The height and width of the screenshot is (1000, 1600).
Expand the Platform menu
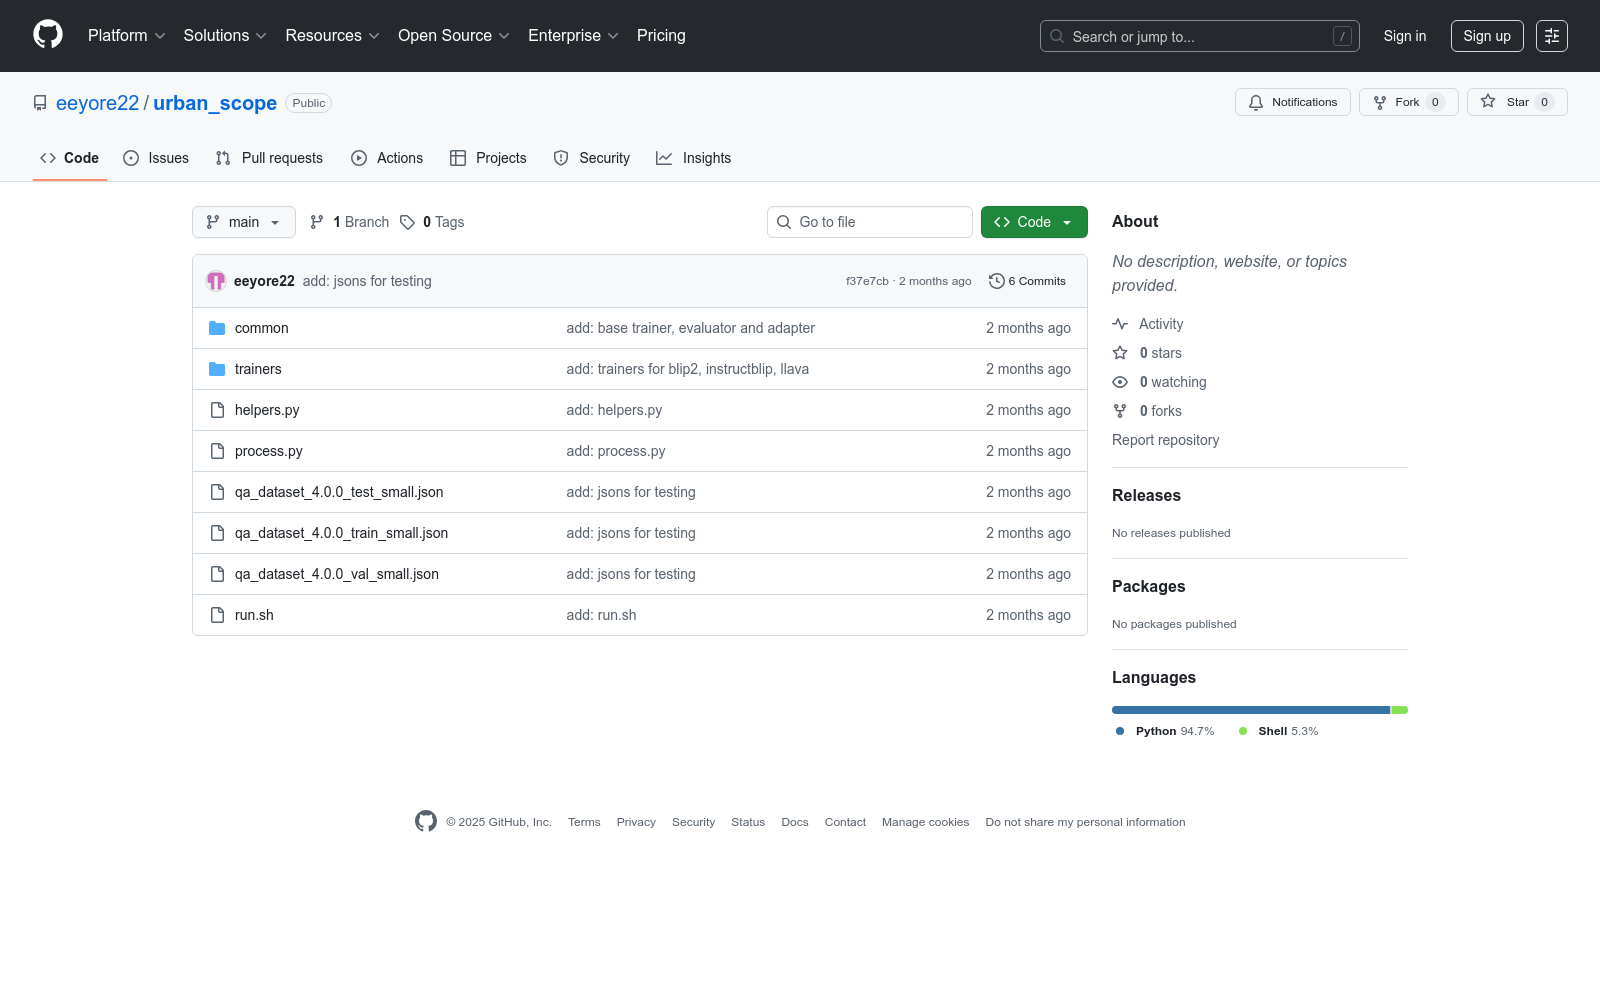(127, 36)
